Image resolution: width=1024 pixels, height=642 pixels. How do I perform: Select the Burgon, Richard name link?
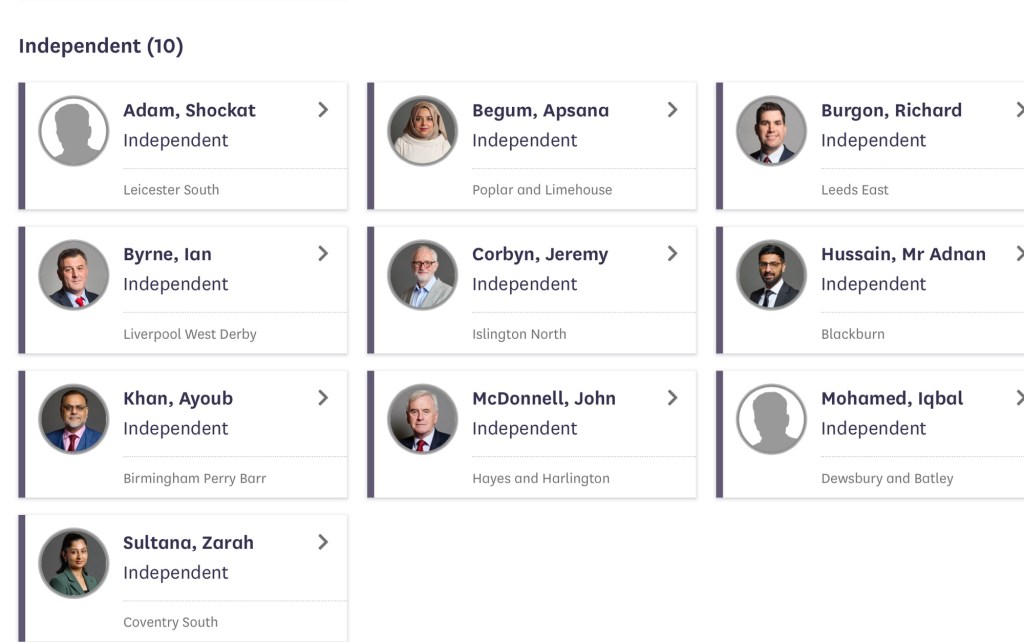pyautogui.click(x=891, y=110)
